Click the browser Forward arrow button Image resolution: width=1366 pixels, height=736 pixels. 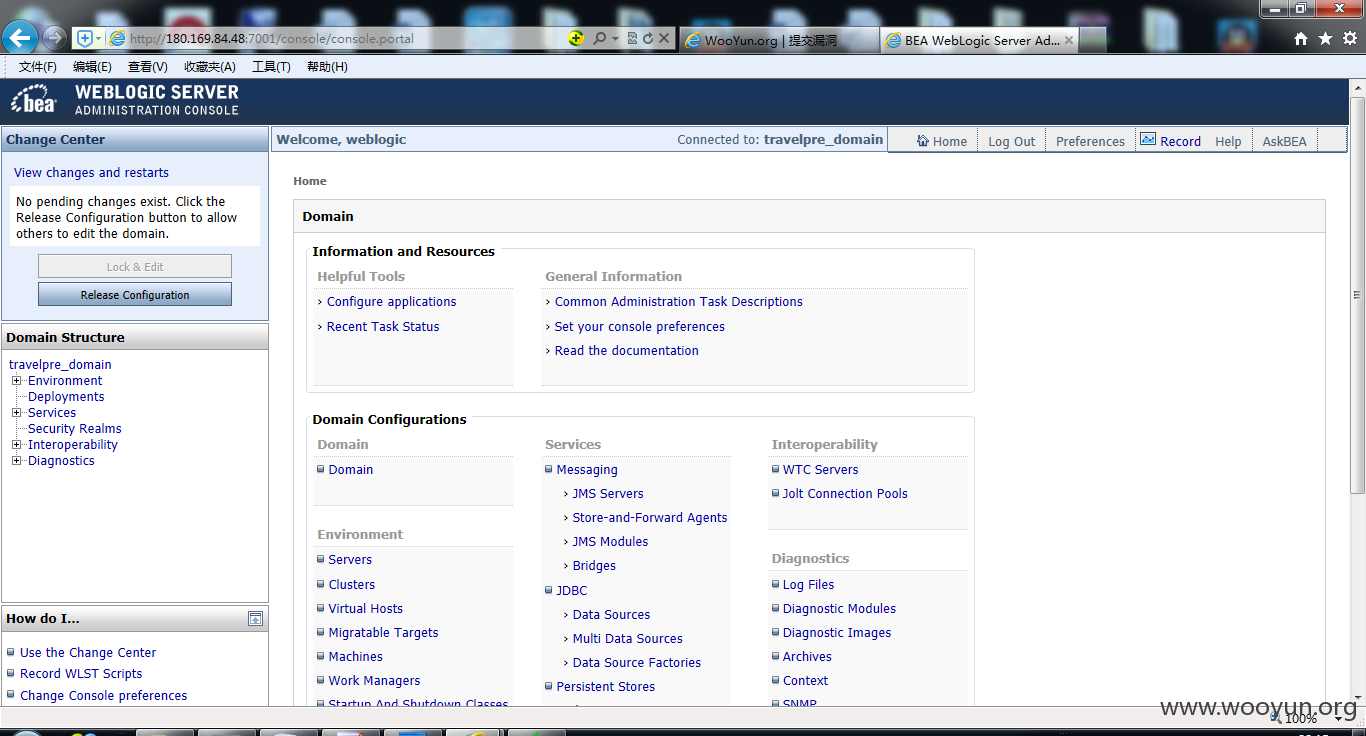tap(54, 38)
